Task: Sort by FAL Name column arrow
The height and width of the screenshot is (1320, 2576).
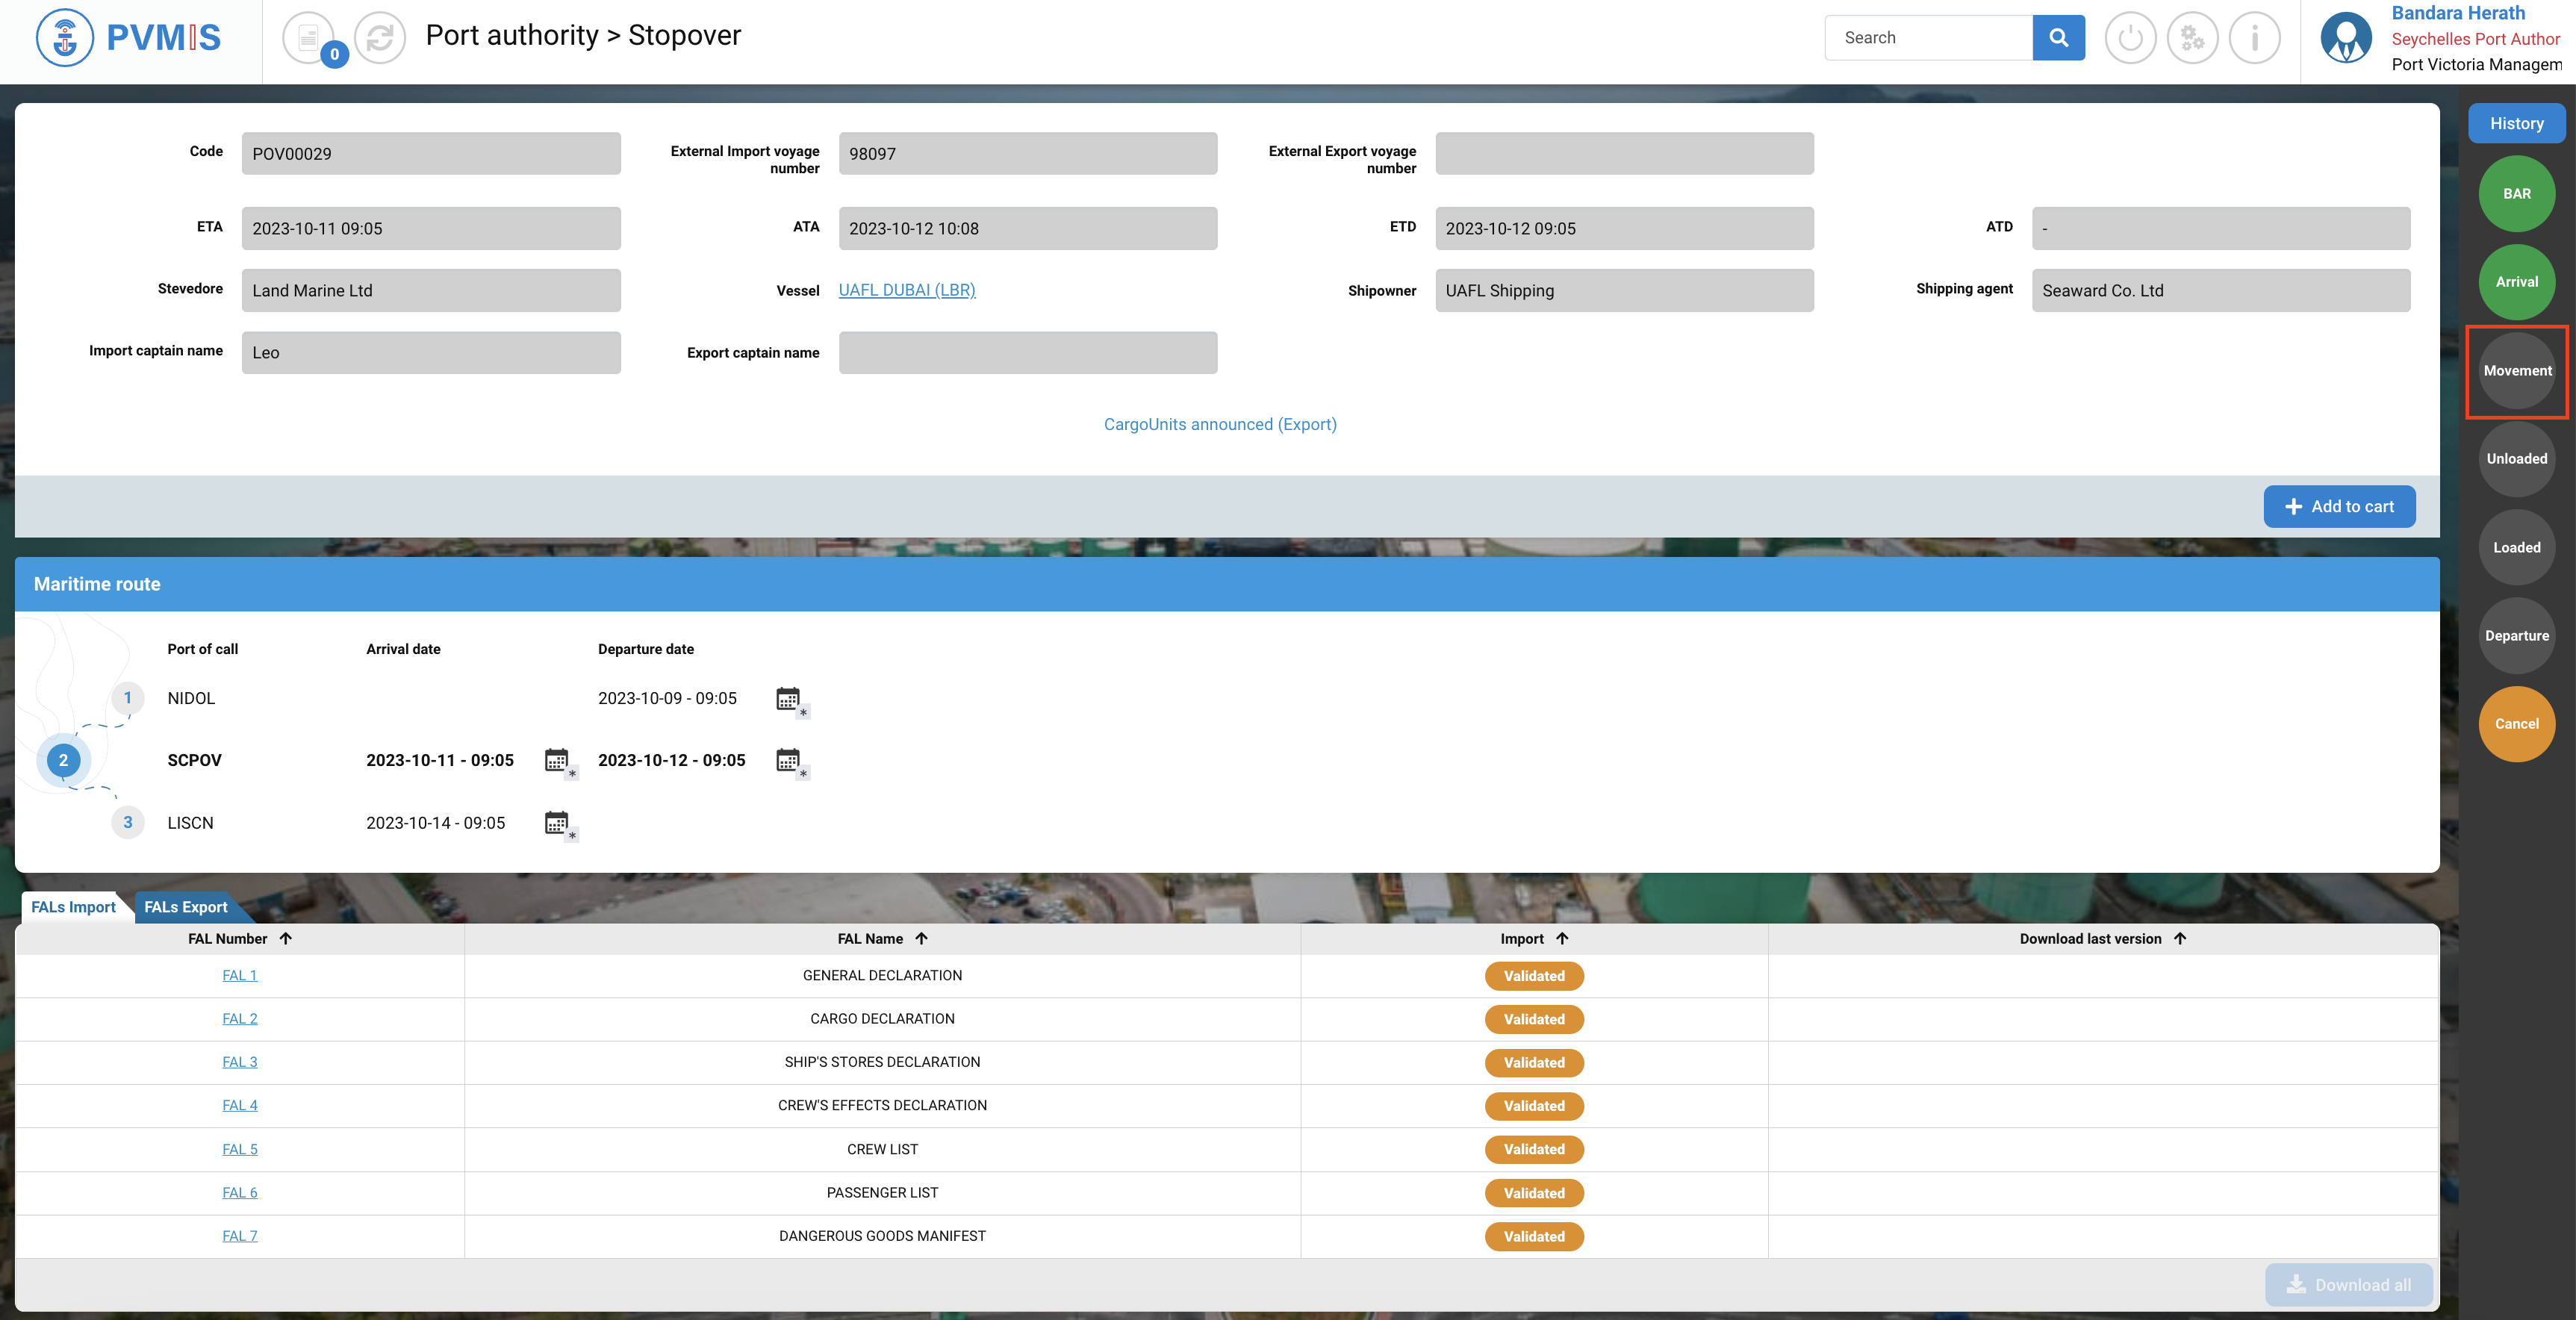Action: pos(922,938)
